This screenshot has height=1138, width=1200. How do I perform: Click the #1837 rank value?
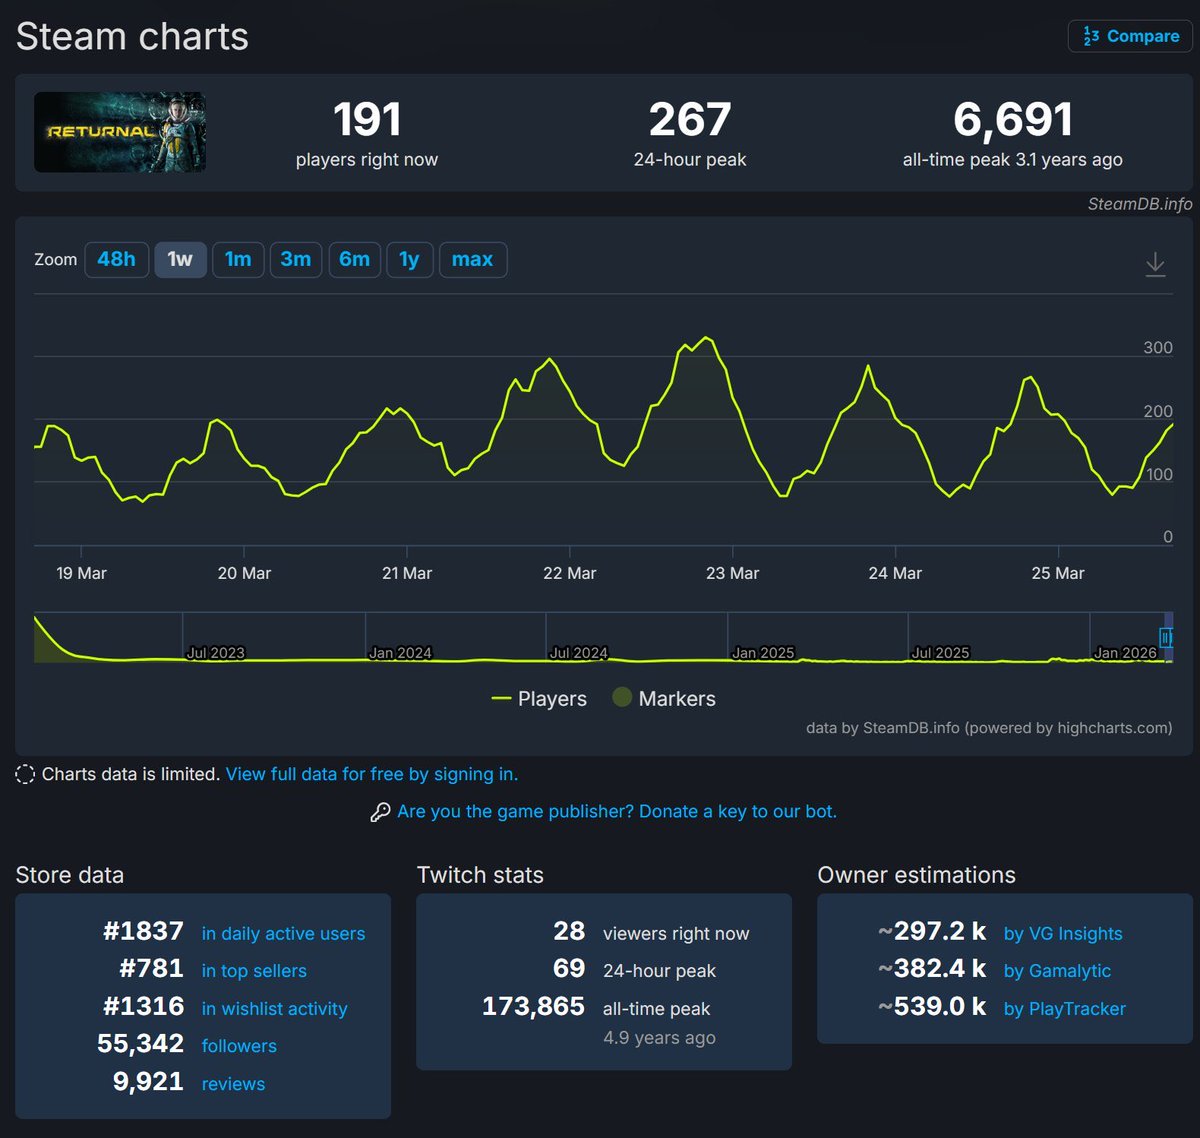[143, 931]
